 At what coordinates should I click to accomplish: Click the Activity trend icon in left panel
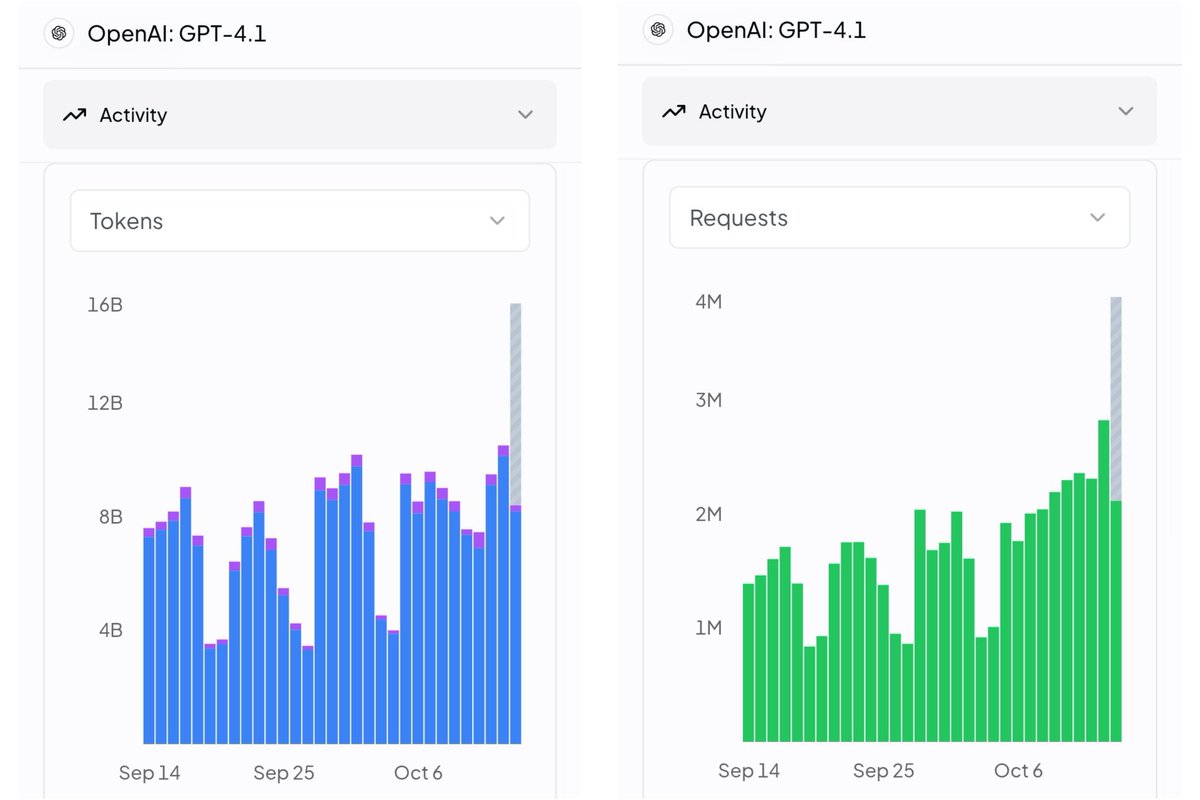[x=74, y=115]
